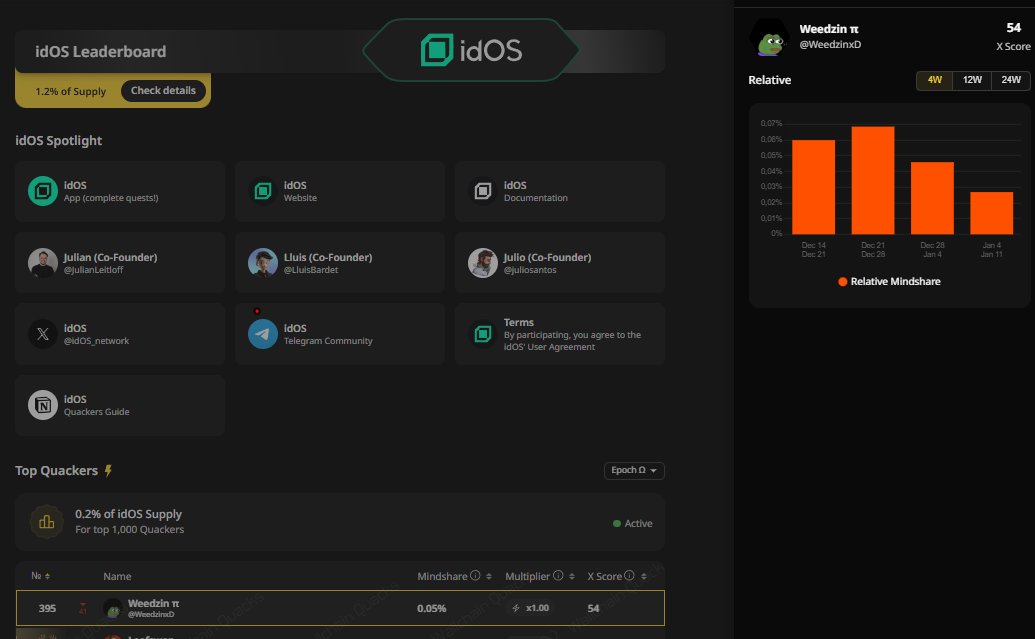Open Lluis Co-Founder's avatar
This screenshot has width=1035, height=639.
click(x=263, y=263)
